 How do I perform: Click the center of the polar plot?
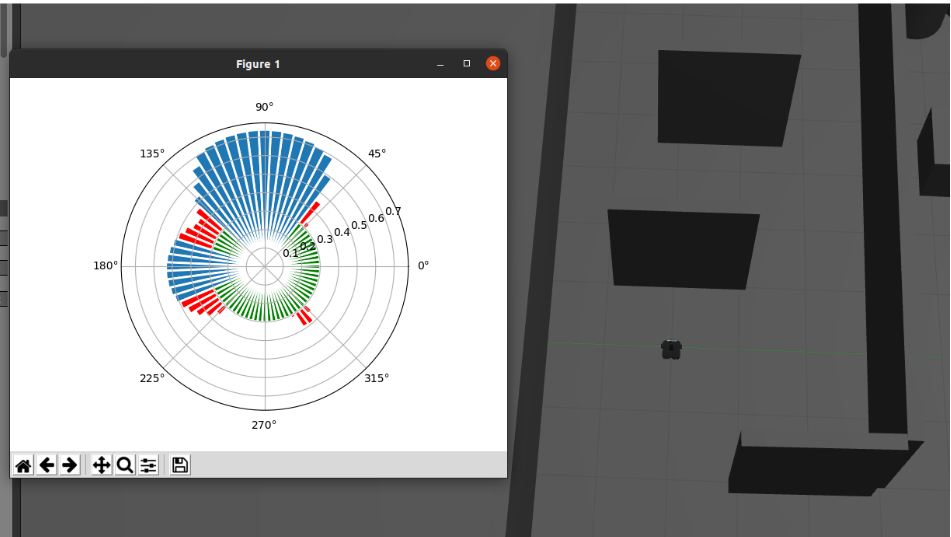click(x=265, y=267)
